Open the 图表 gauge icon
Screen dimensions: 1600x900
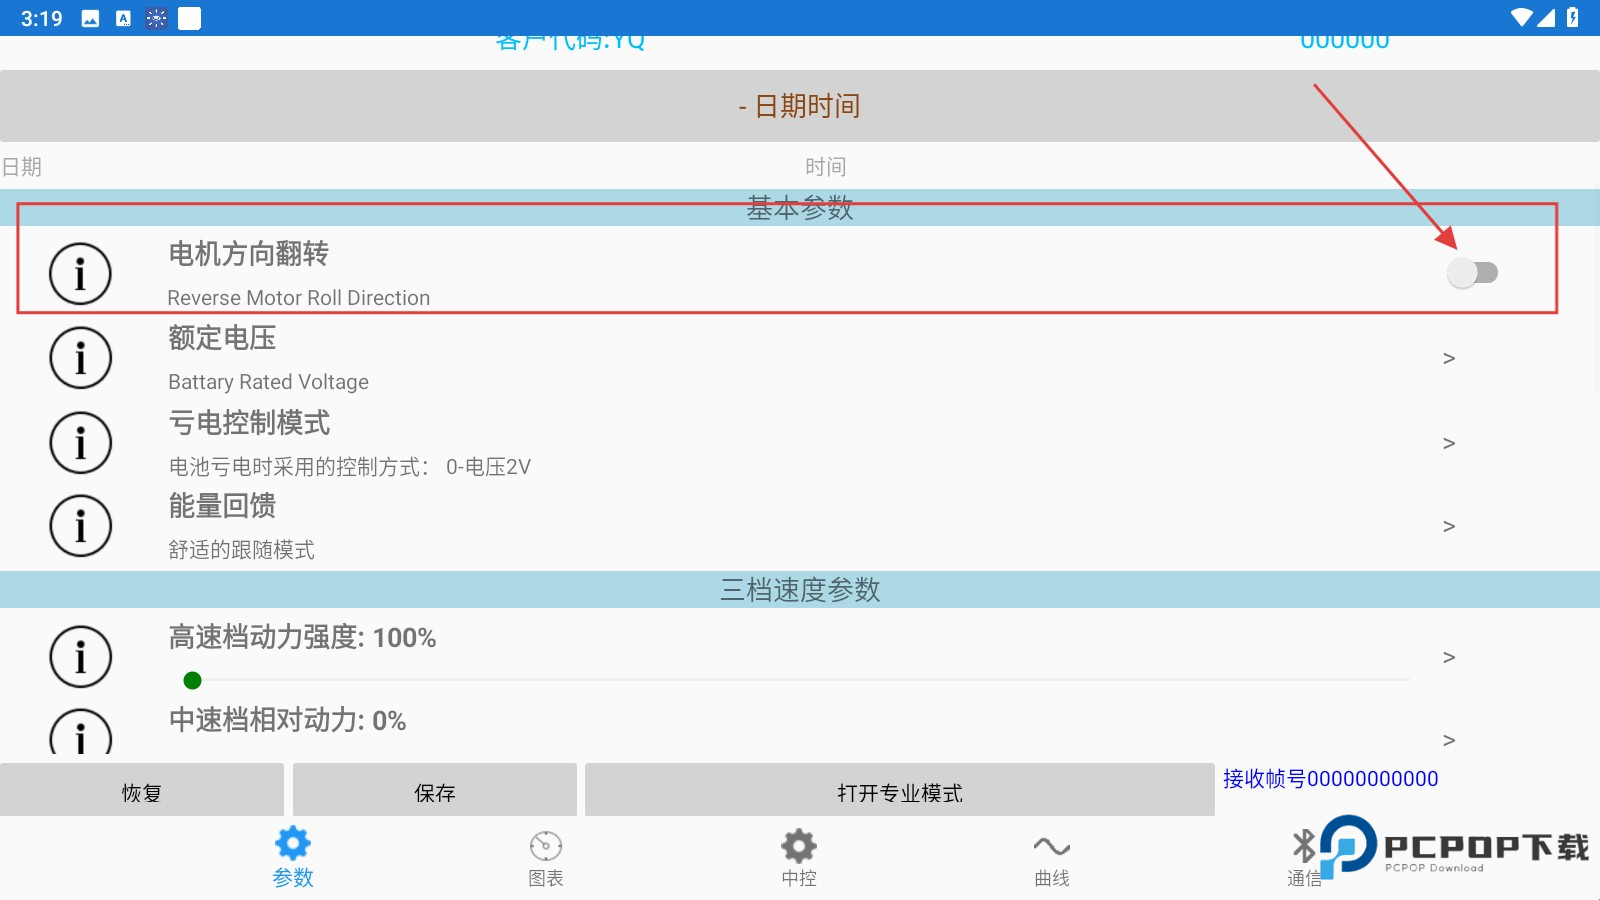[545, 845]
